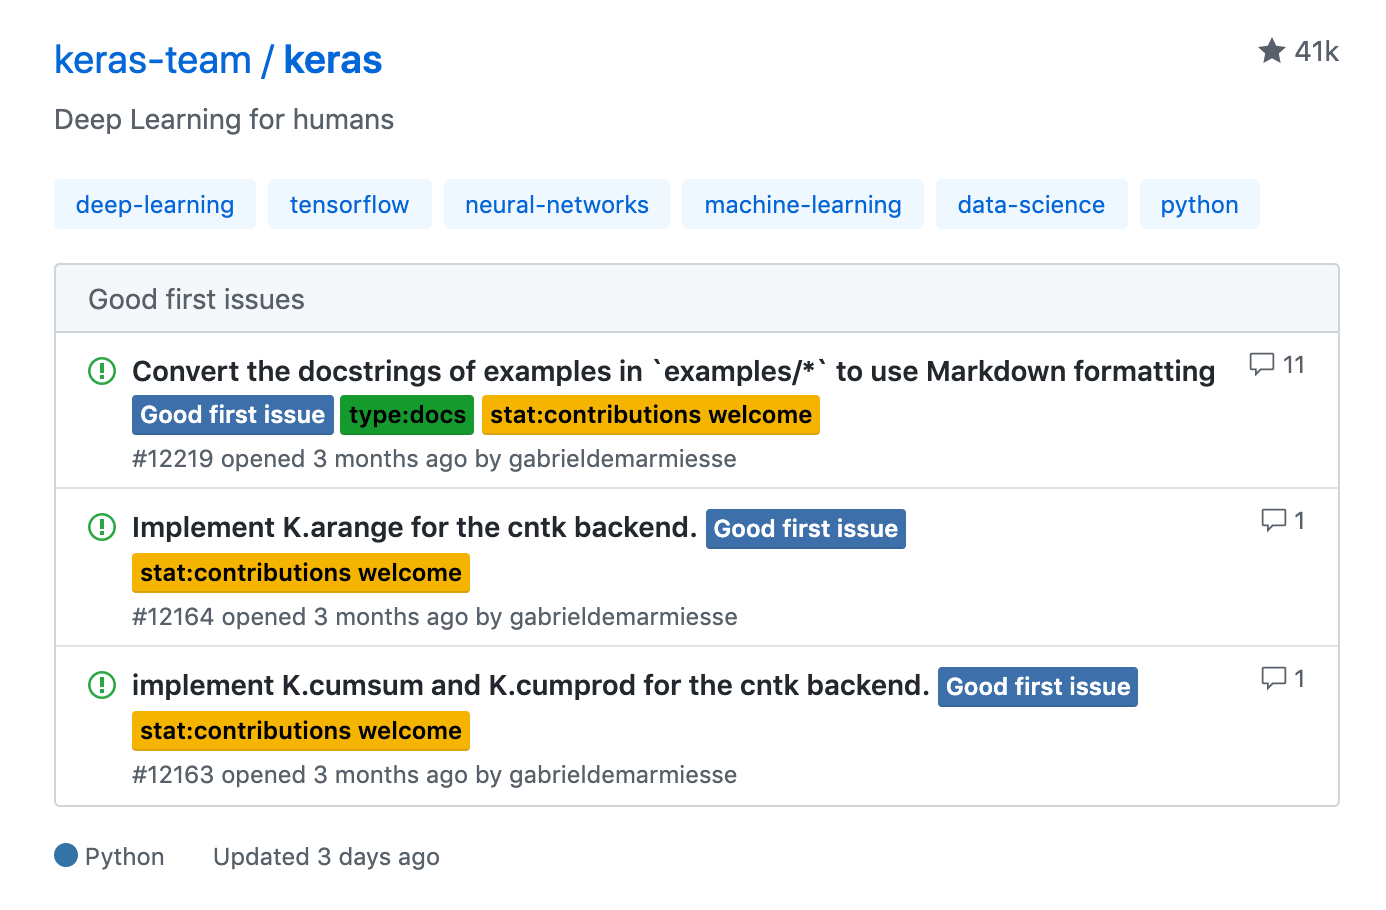Click the 'Updated 3 days ago' text
This screenshot has width=1386, height=910.
point(326,857)
